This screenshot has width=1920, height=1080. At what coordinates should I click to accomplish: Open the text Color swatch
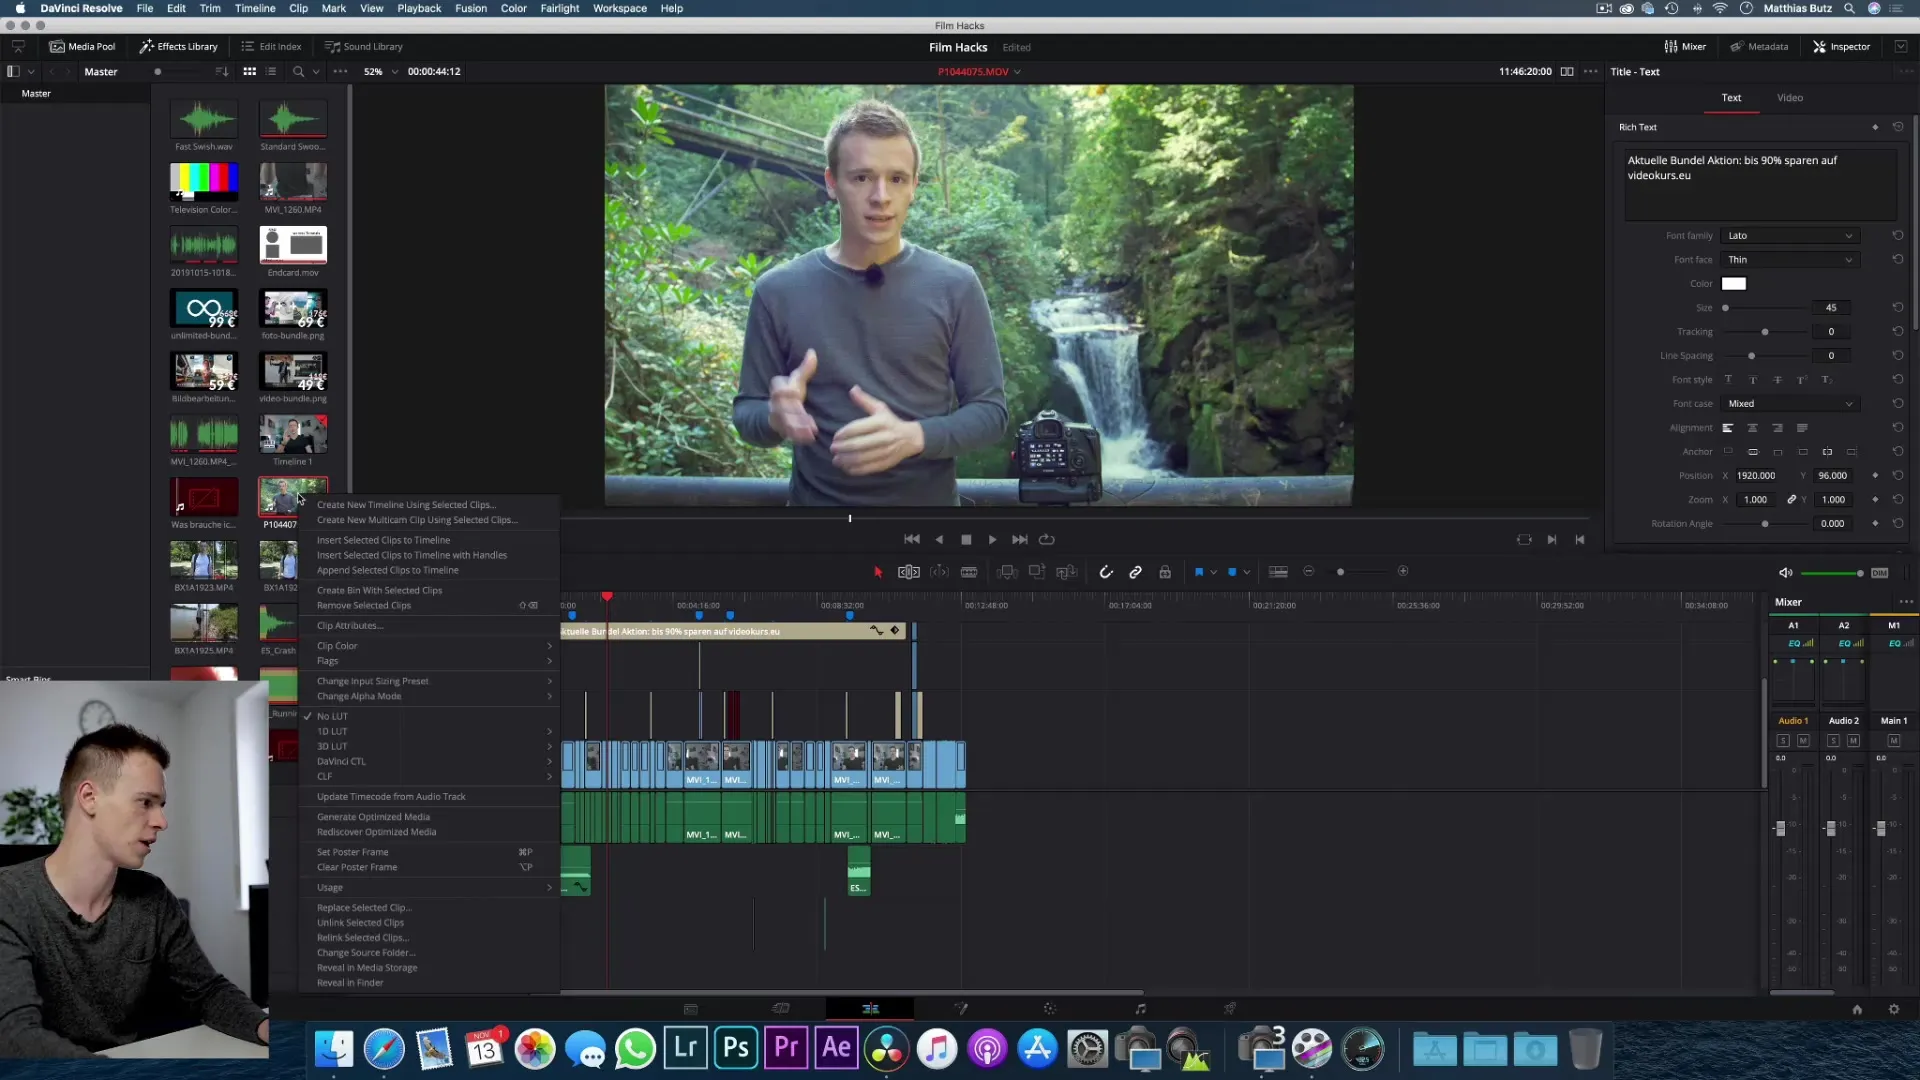(1733, 284)
